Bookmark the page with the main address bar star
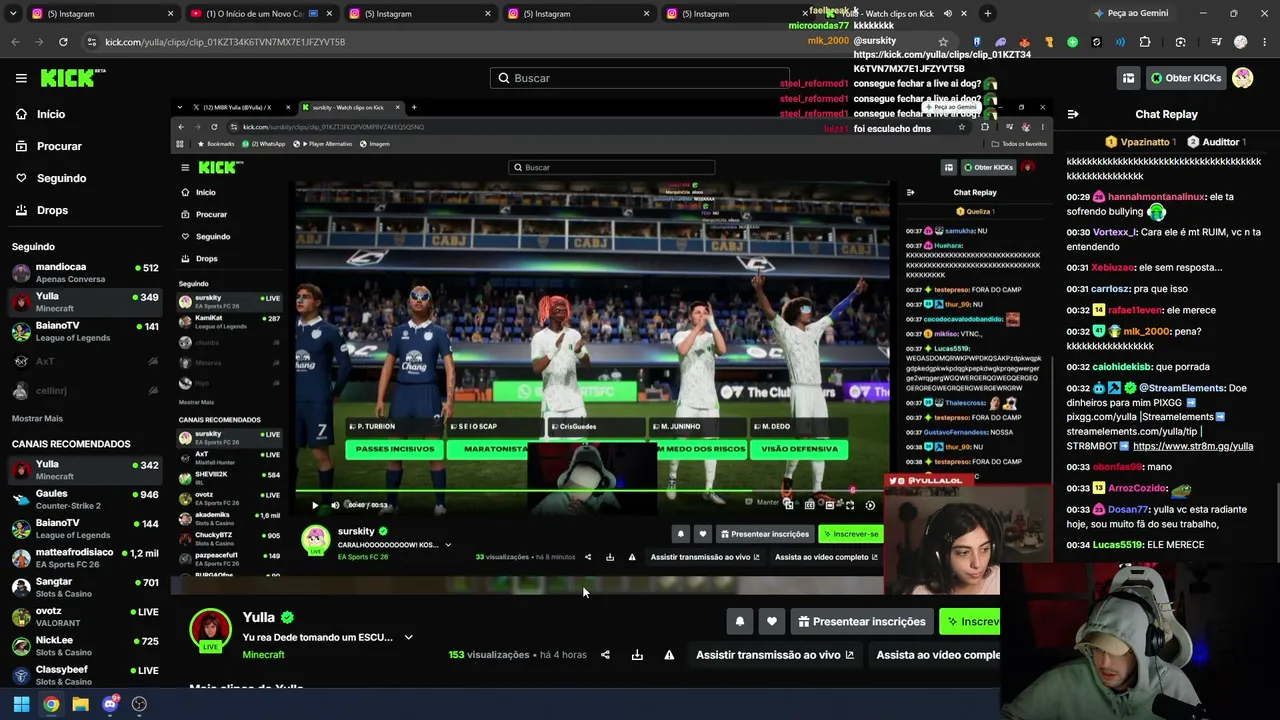The image size is (1280, 720). tap(943, 42)
